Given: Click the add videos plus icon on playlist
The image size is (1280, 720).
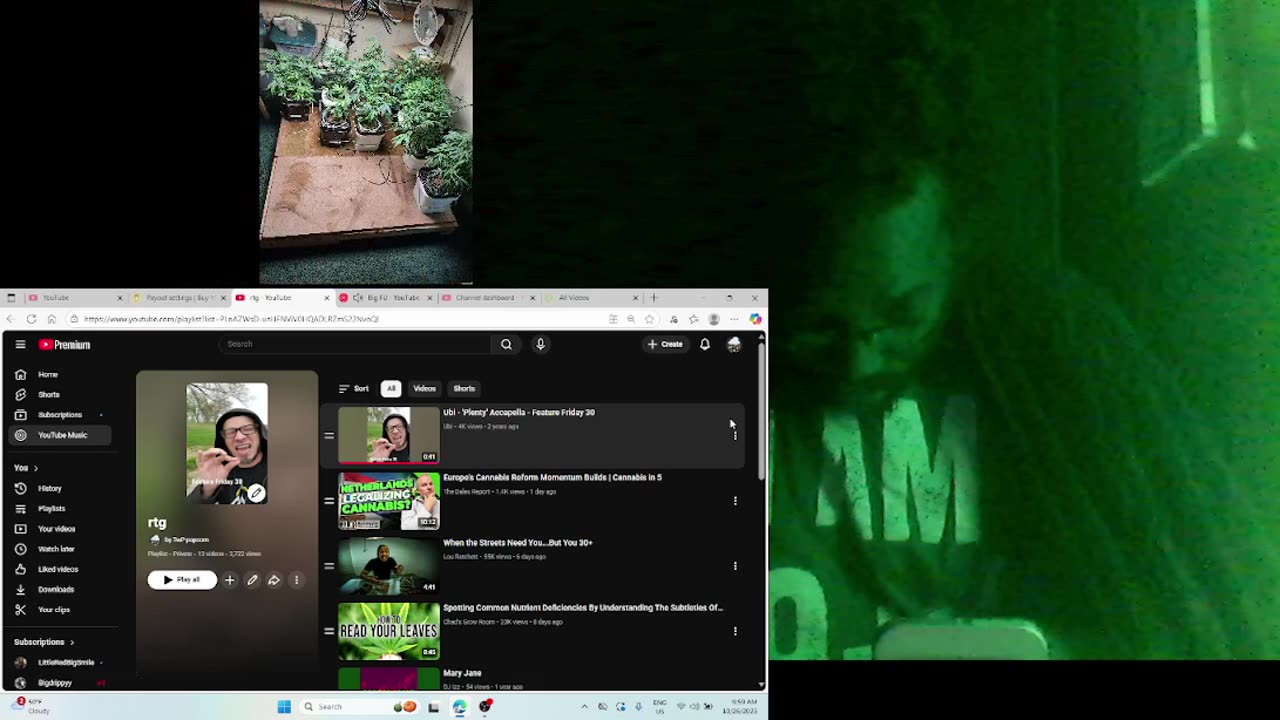Looking at the screenshot, I should click(230, 580).
